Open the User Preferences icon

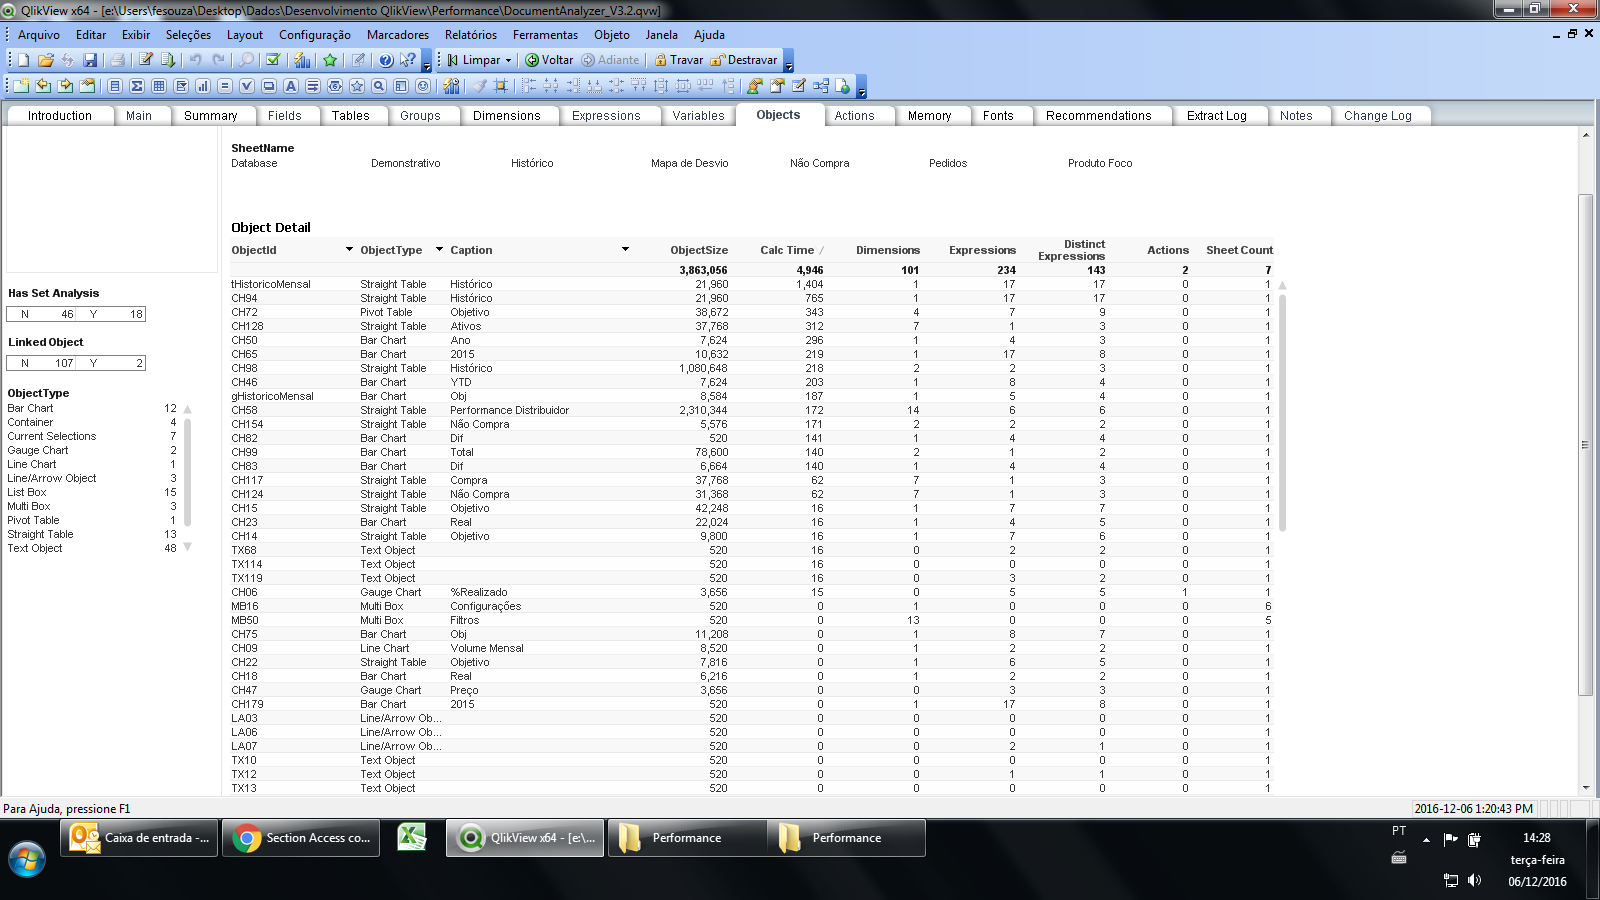click(755, 86)
